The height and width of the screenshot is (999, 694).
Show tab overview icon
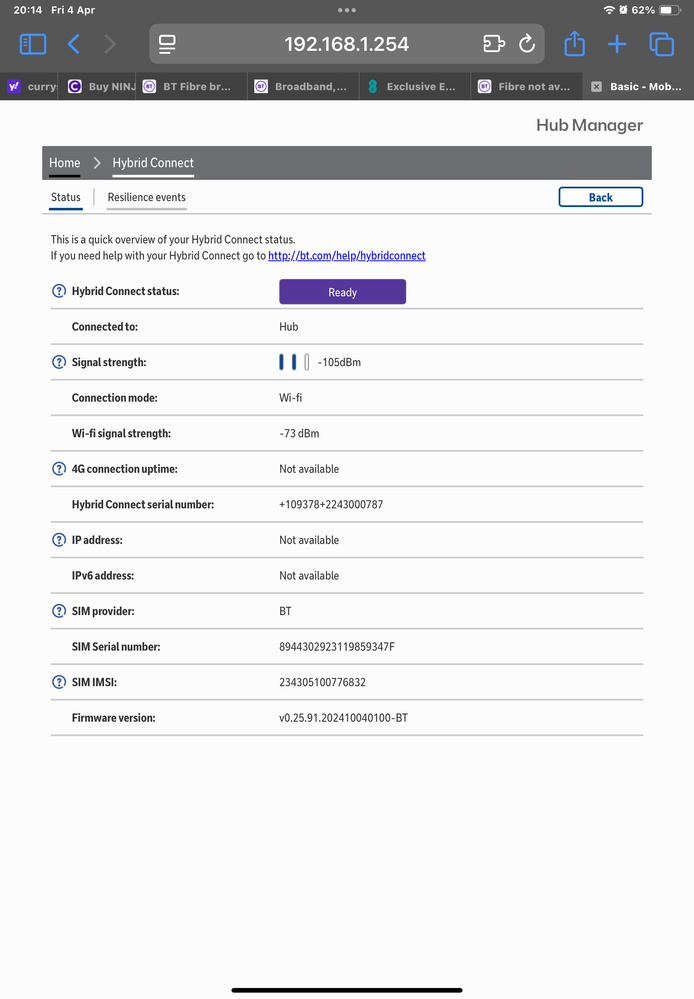tap(661, 44)
